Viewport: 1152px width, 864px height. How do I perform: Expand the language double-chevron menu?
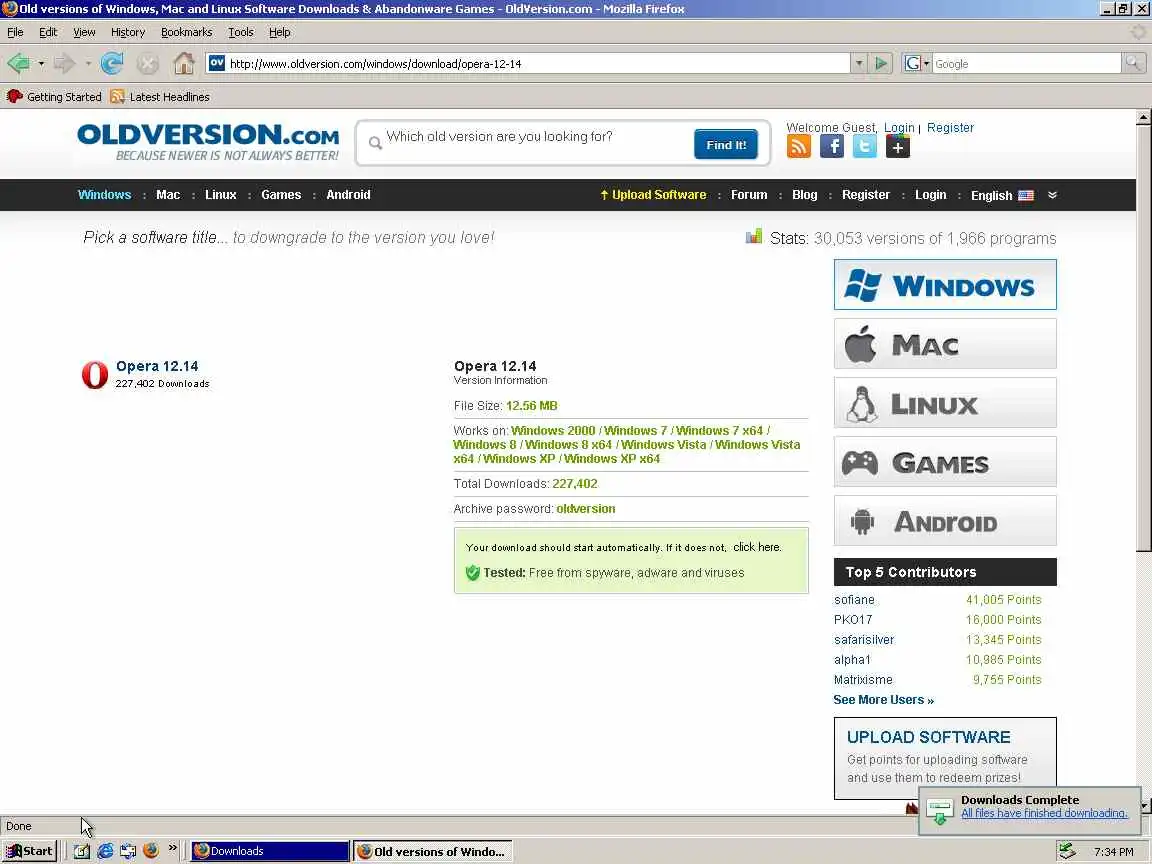[x=1052, y=195]
